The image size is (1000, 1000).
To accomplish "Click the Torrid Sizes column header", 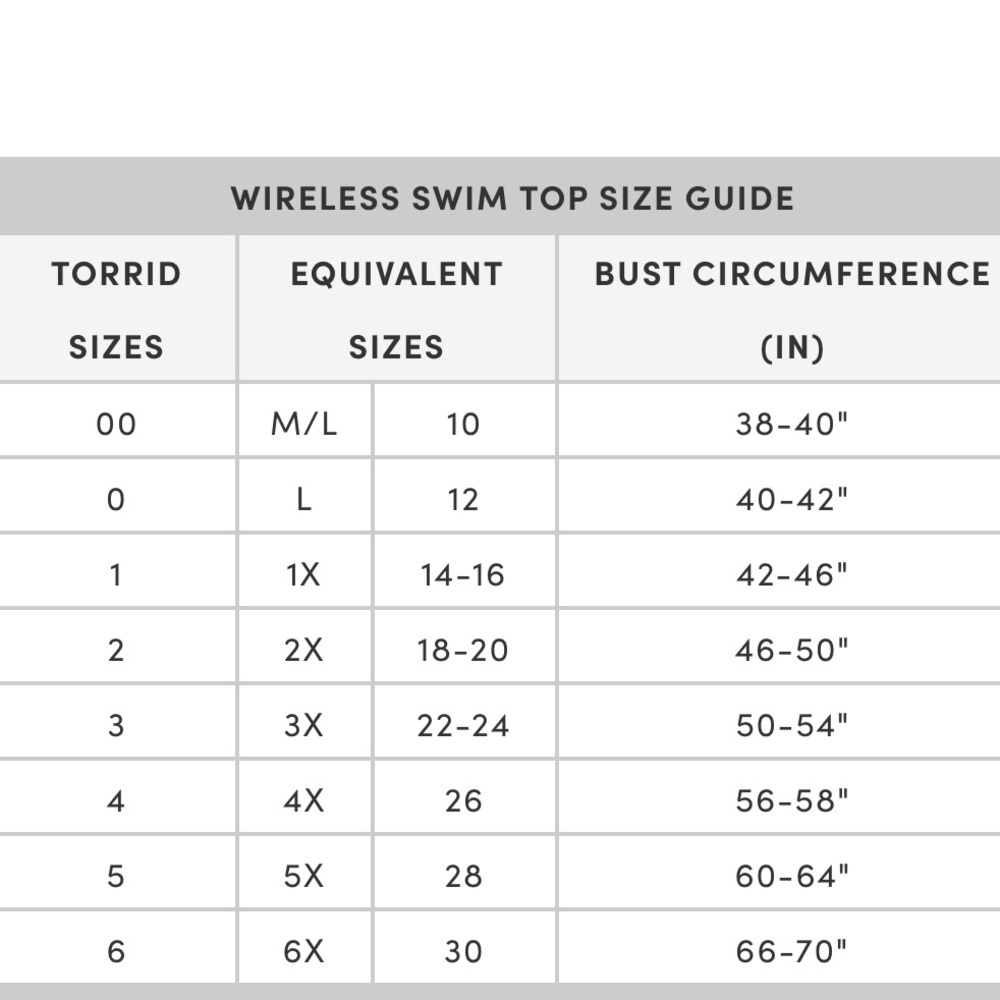I will pyautogui.click(x=116, y=309).
